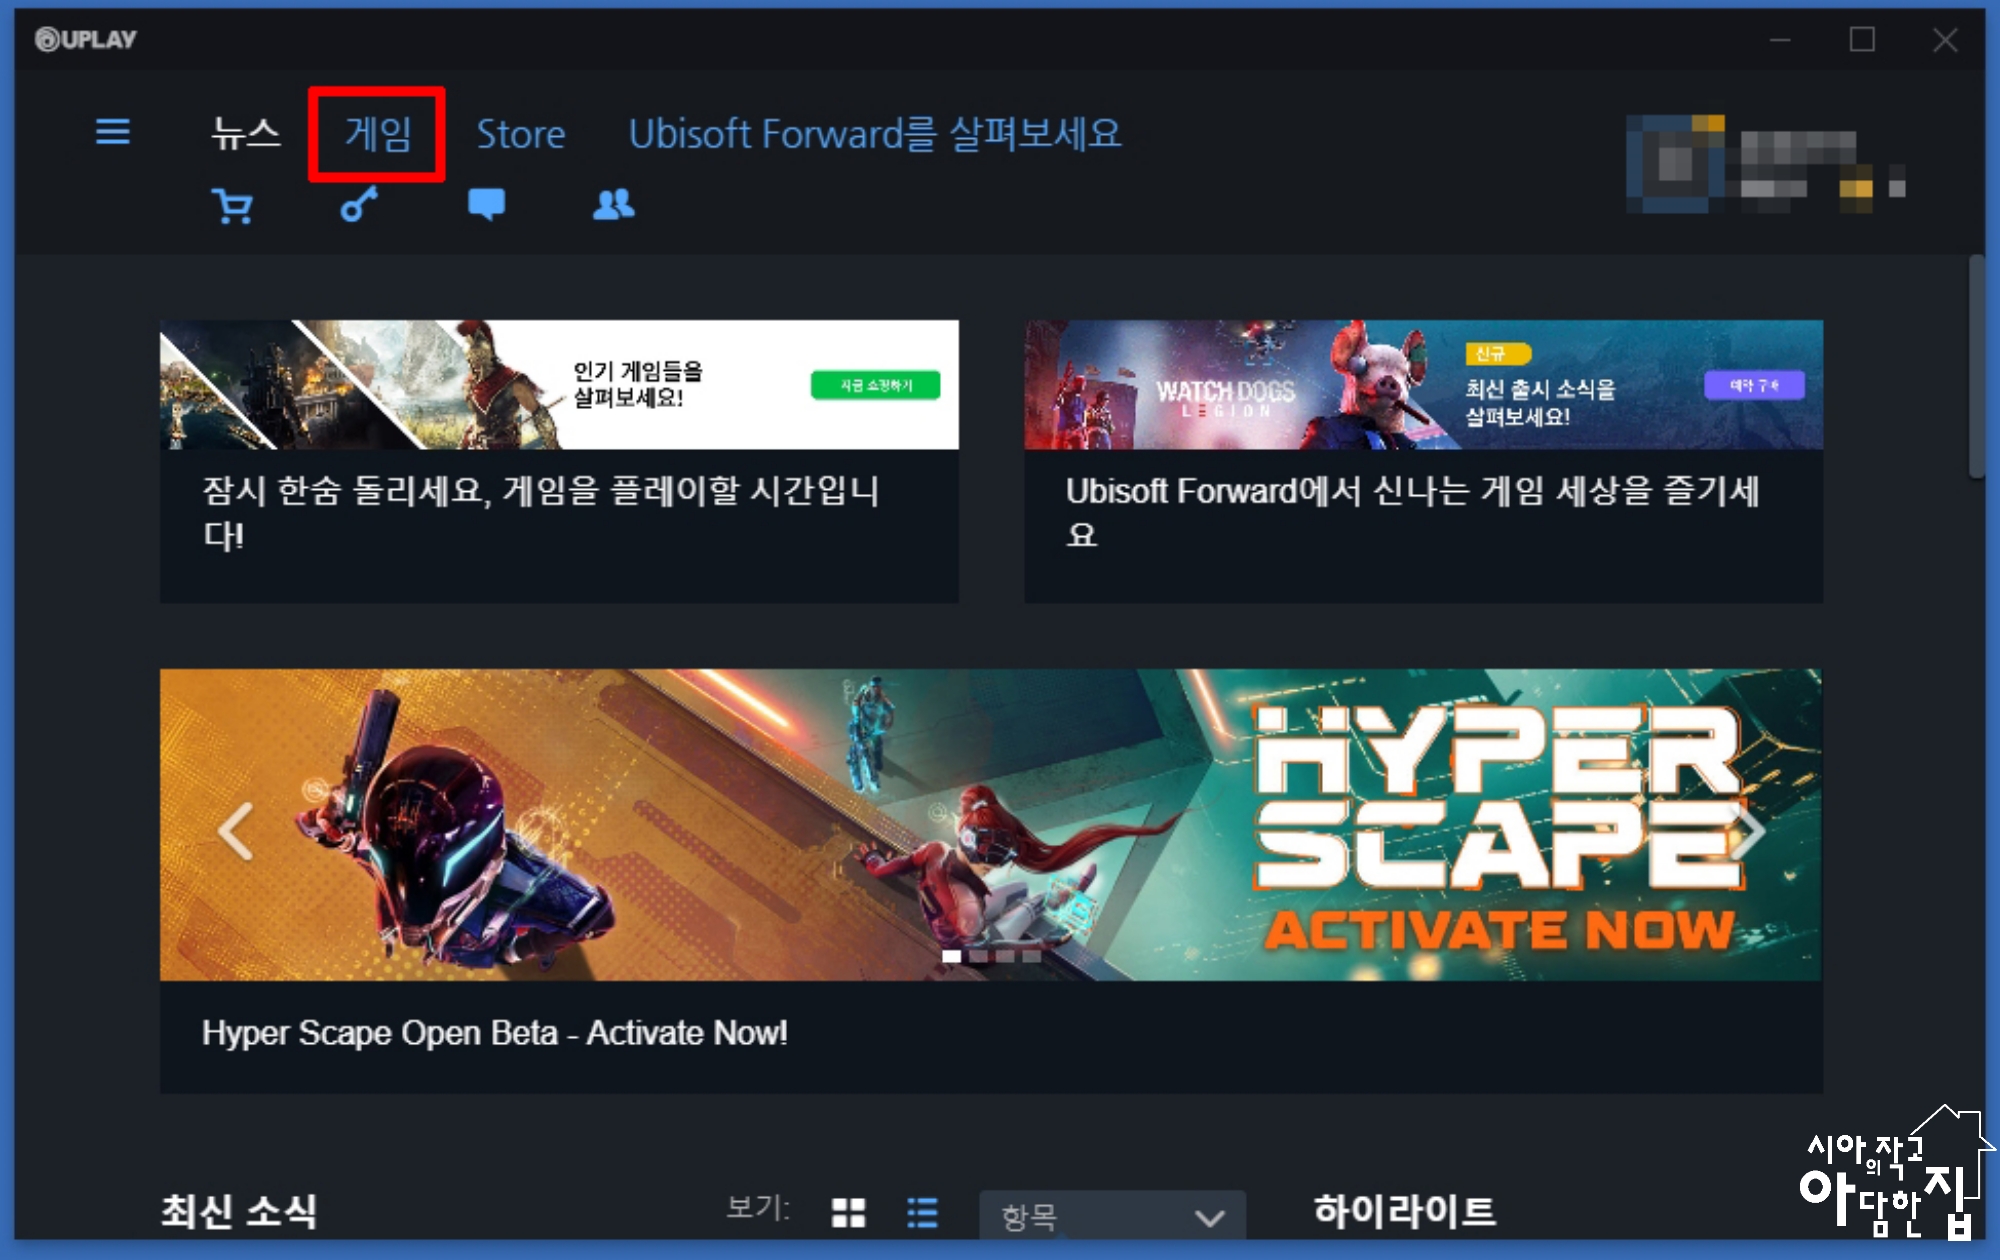Switch to grid view layout
This screenshot has width=2000, height=1260.
click(x=848, y=1213)
